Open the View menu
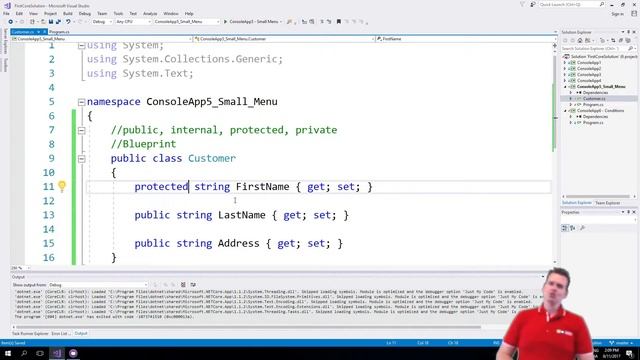The image size is (640, 360). pos(33,13)
